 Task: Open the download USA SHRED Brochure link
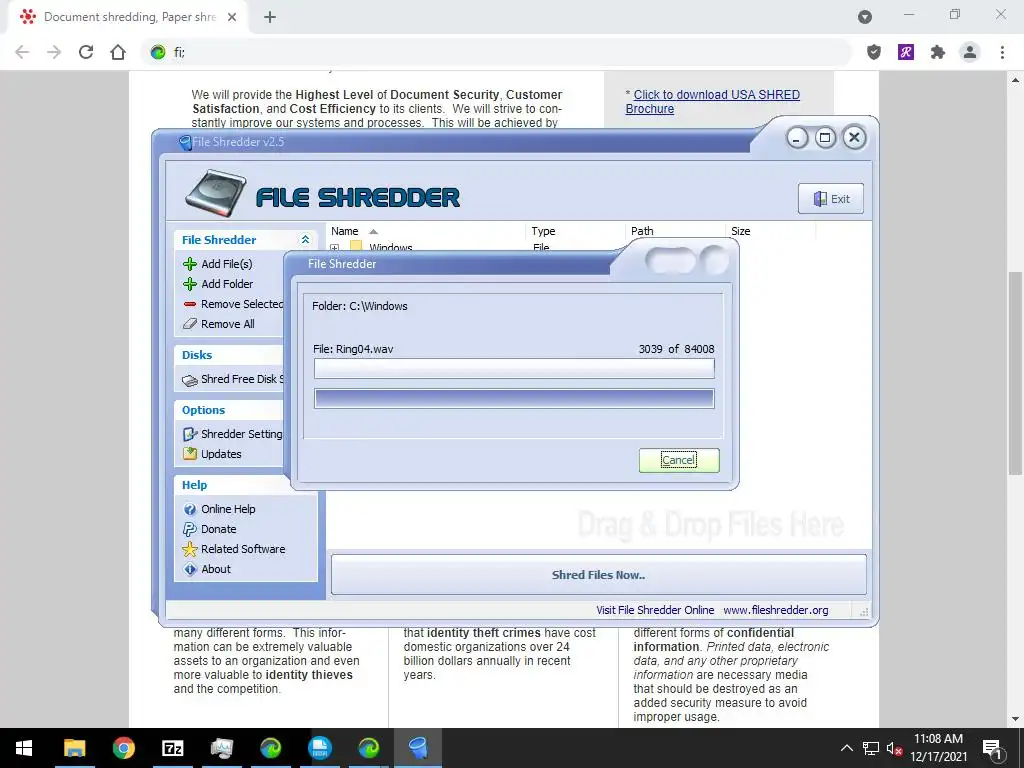pyautogui.click(x=712, y=102)
